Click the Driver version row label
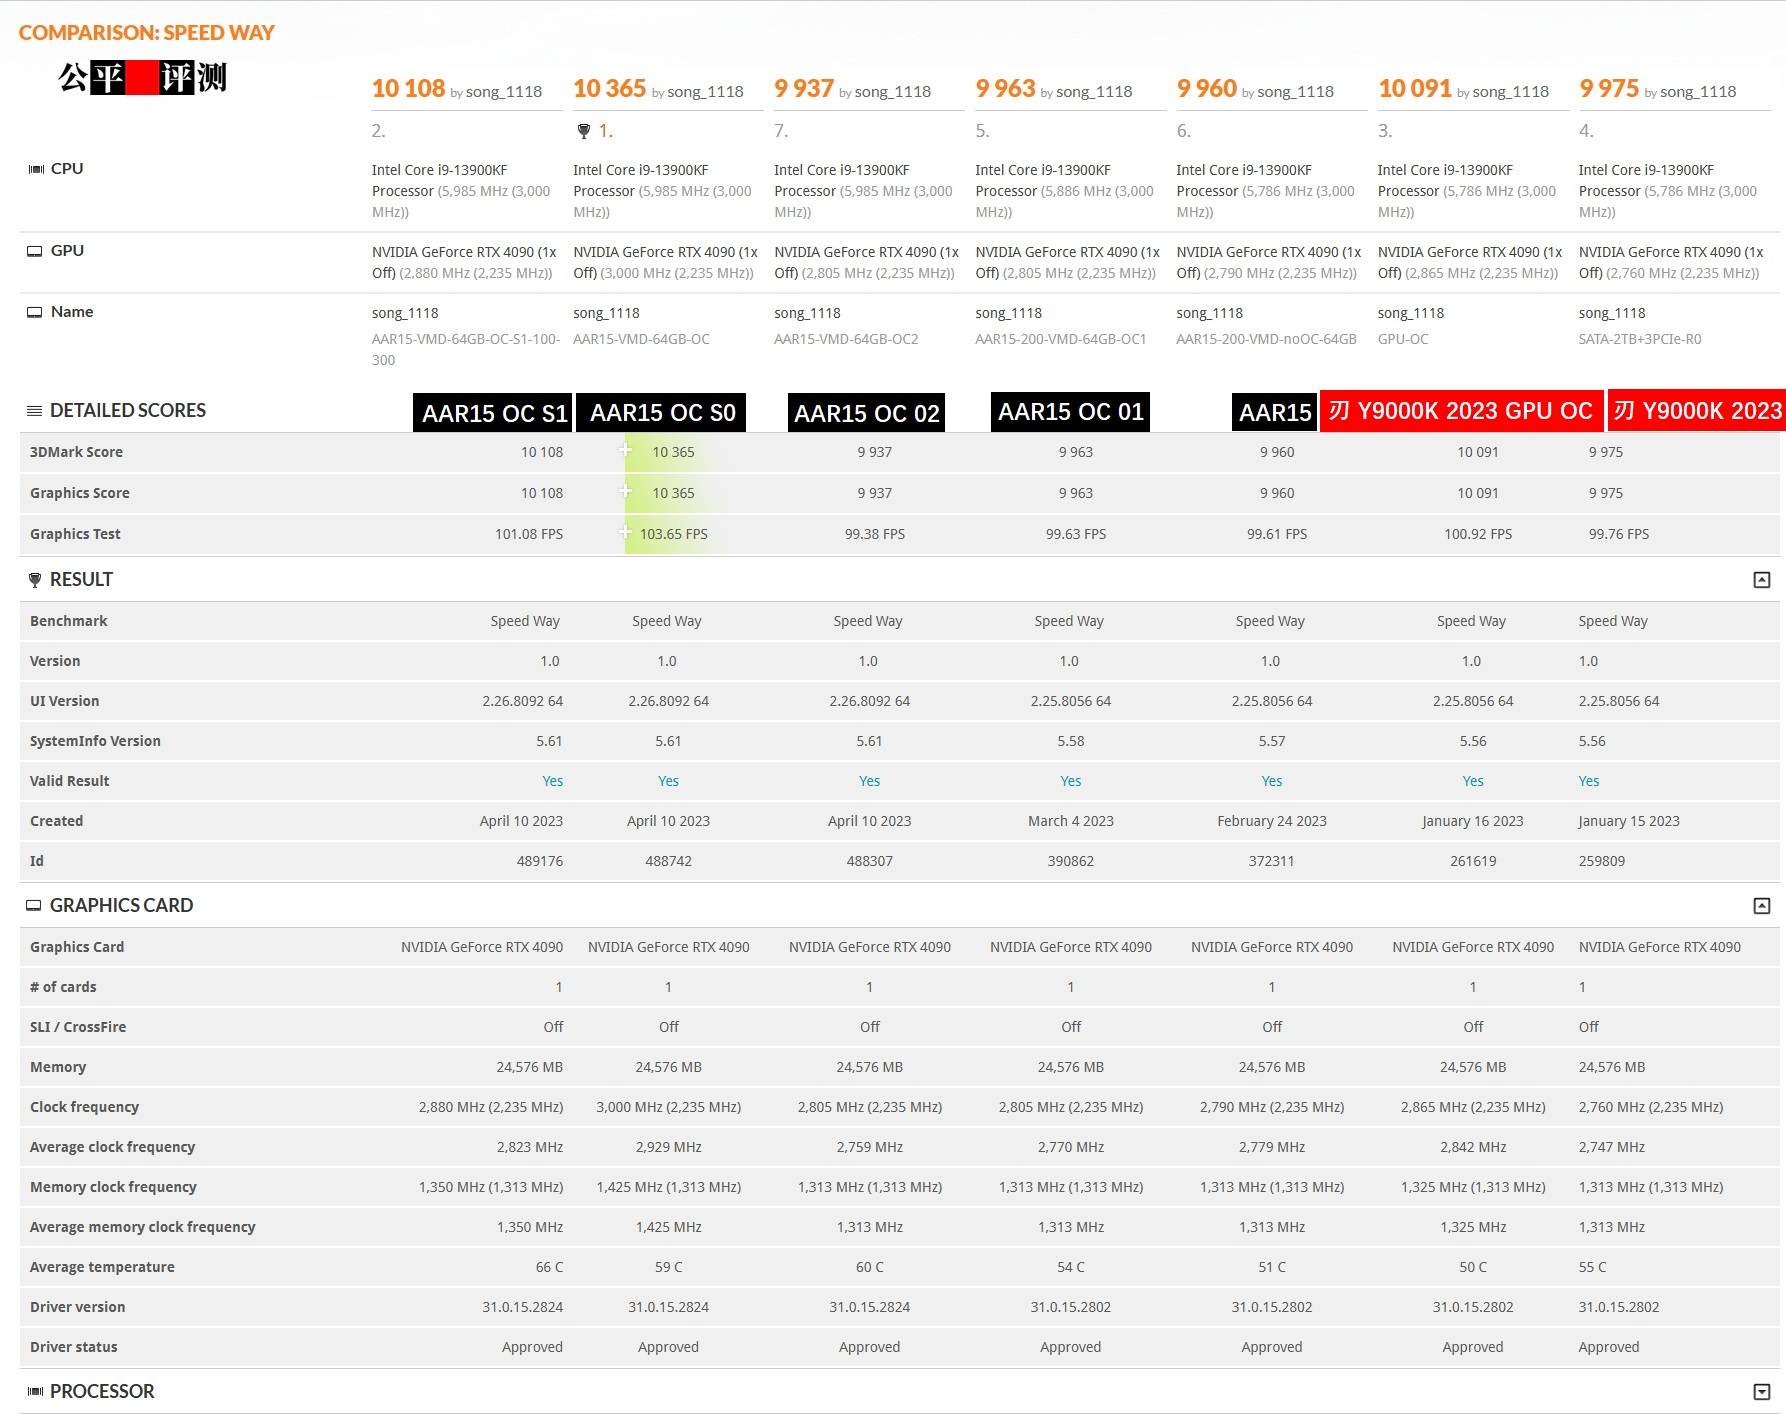 pos(78,1308)
